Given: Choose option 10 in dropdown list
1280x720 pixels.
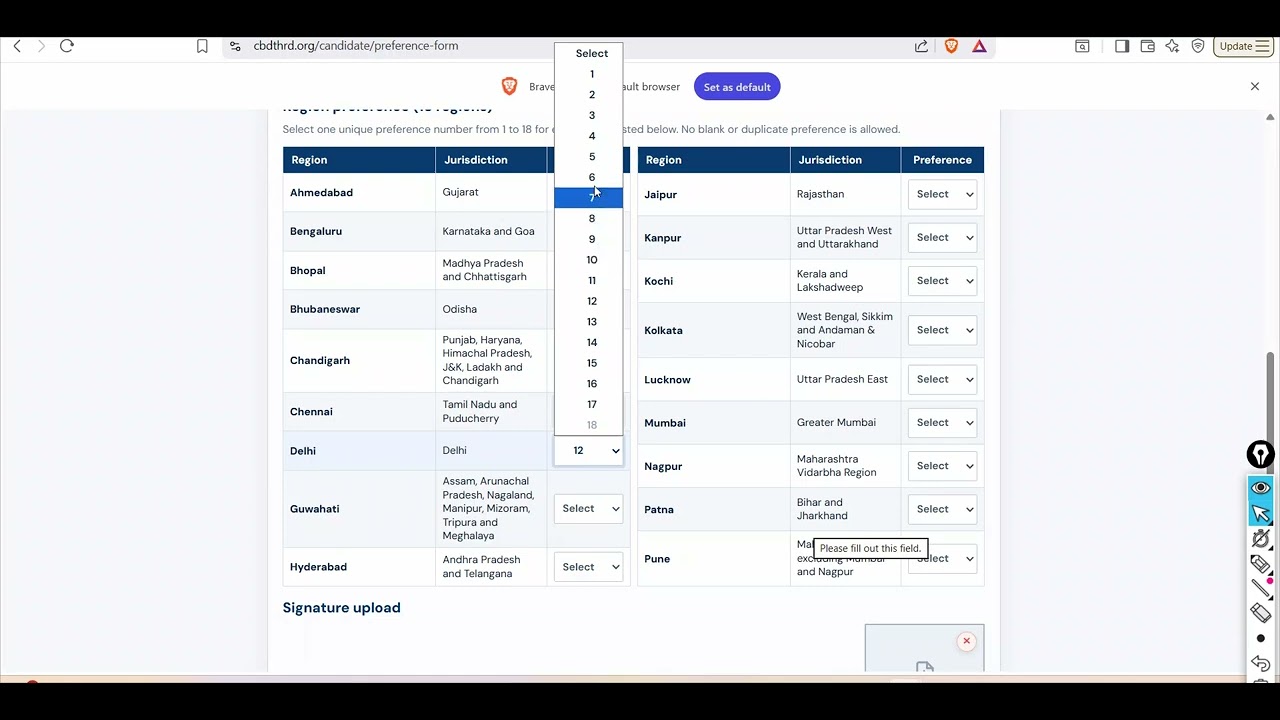Looking at the screenshot, I should [x=591, y=260].
